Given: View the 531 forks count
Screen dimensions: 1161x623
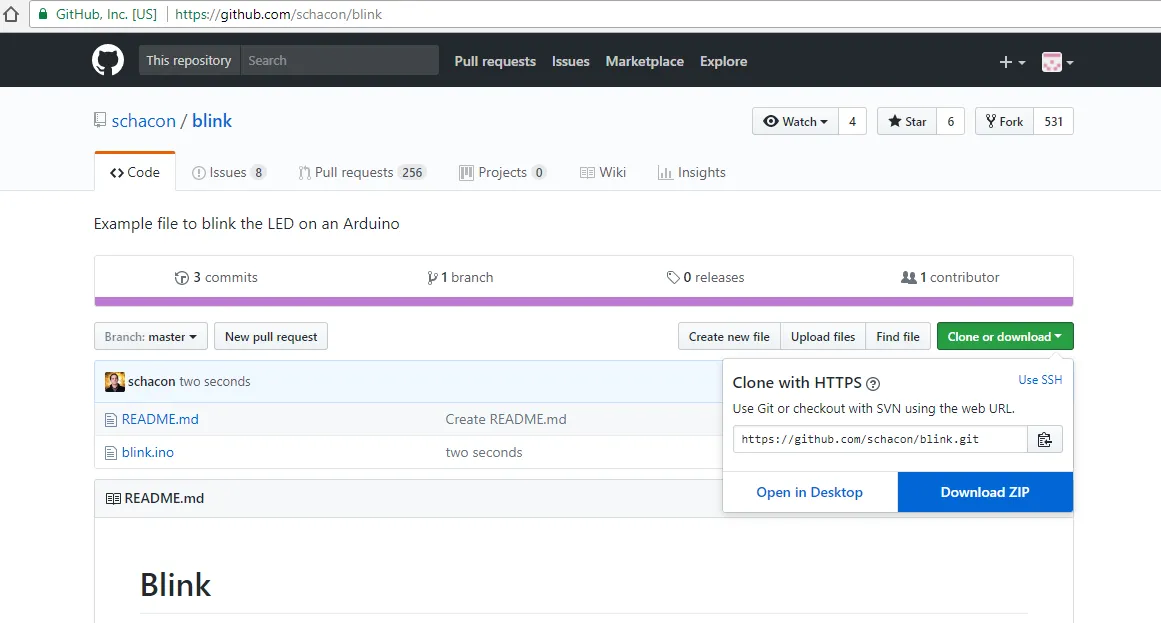Looking at the screenshot, I should [x=1054, y=121].
